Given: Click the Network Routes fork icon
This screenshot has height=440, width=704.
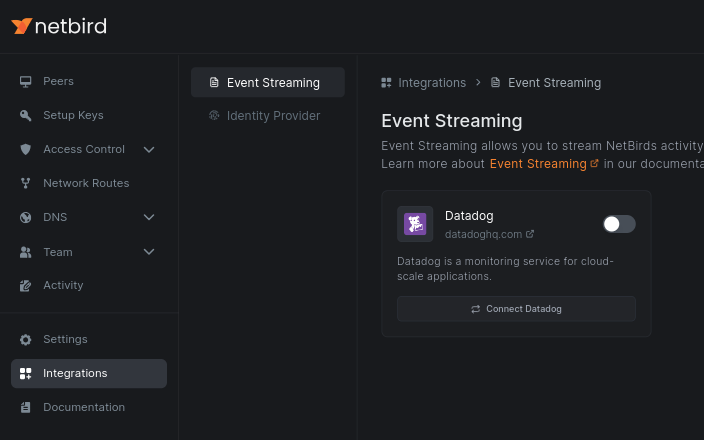Looking at the screenshot, I should point(26,183).
